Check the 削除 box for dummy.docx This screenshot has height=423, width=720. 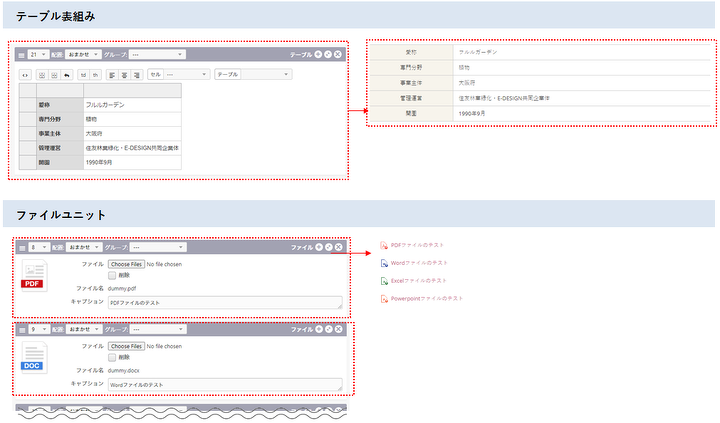point(112,357)
